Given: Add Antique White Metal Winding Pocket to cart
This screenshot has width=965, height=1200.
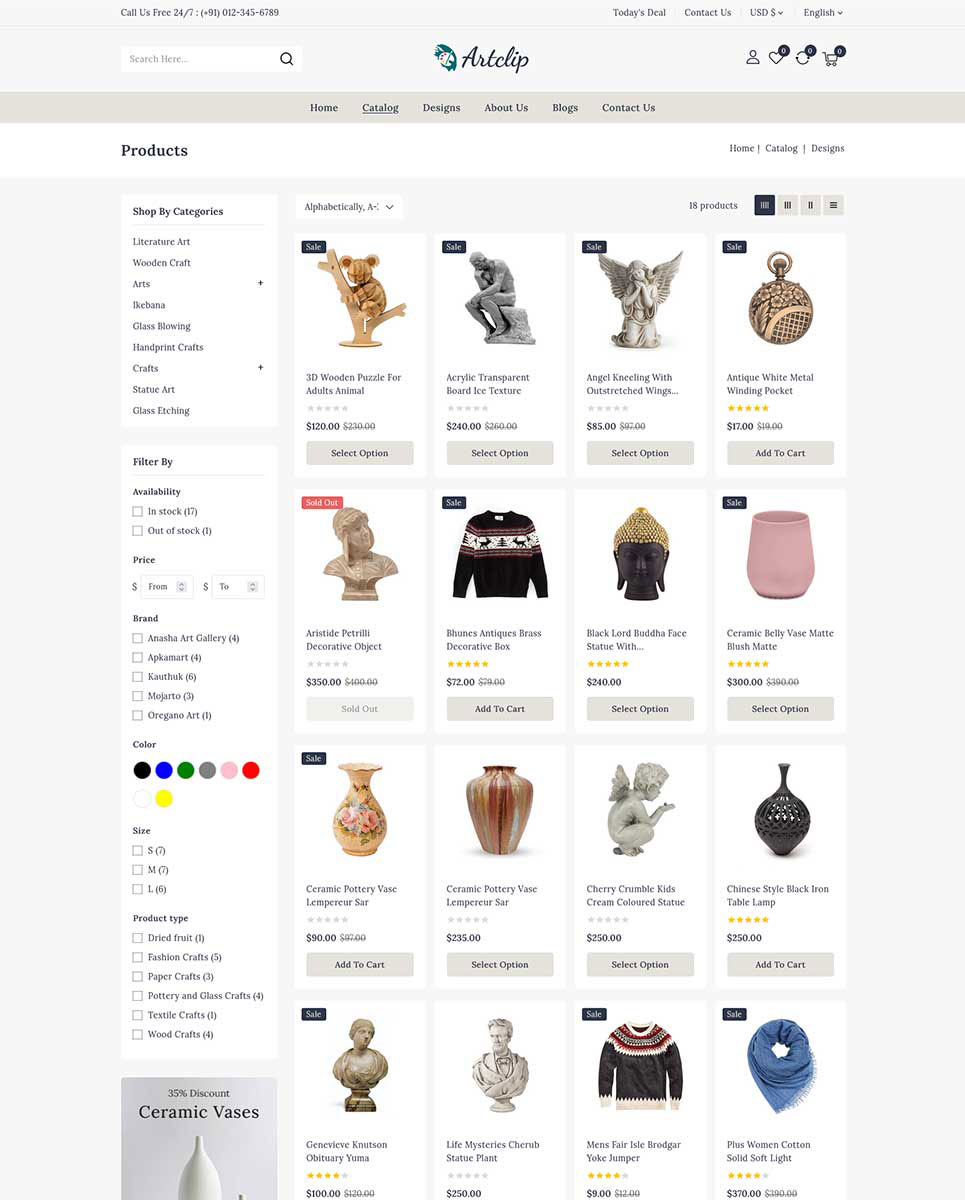Looking at the screenshot, I should click(780, 453).
